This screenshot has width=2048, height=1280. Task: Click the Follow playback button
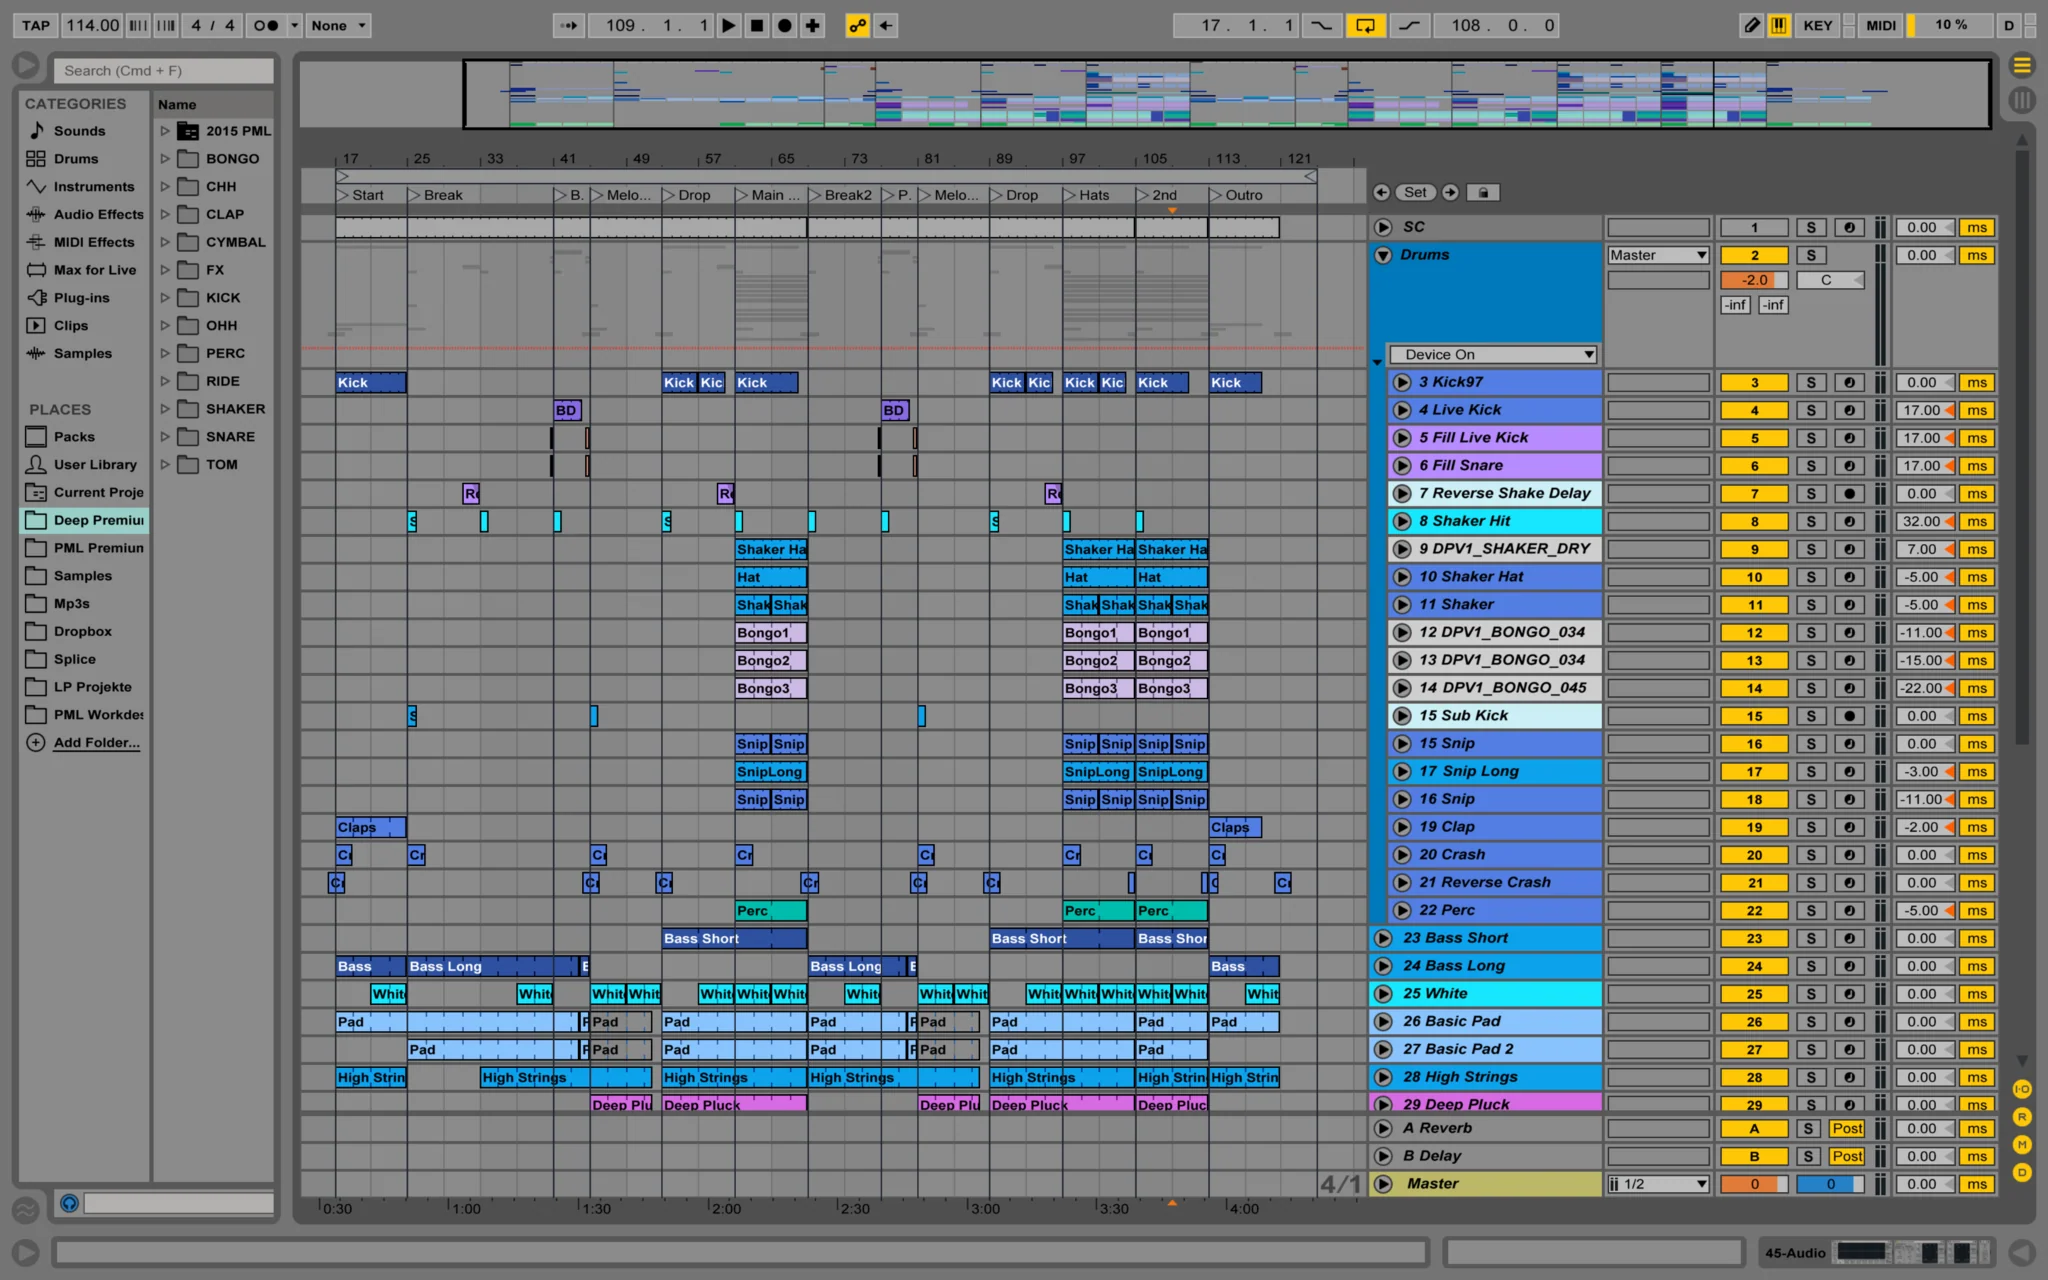click(569, 25)
